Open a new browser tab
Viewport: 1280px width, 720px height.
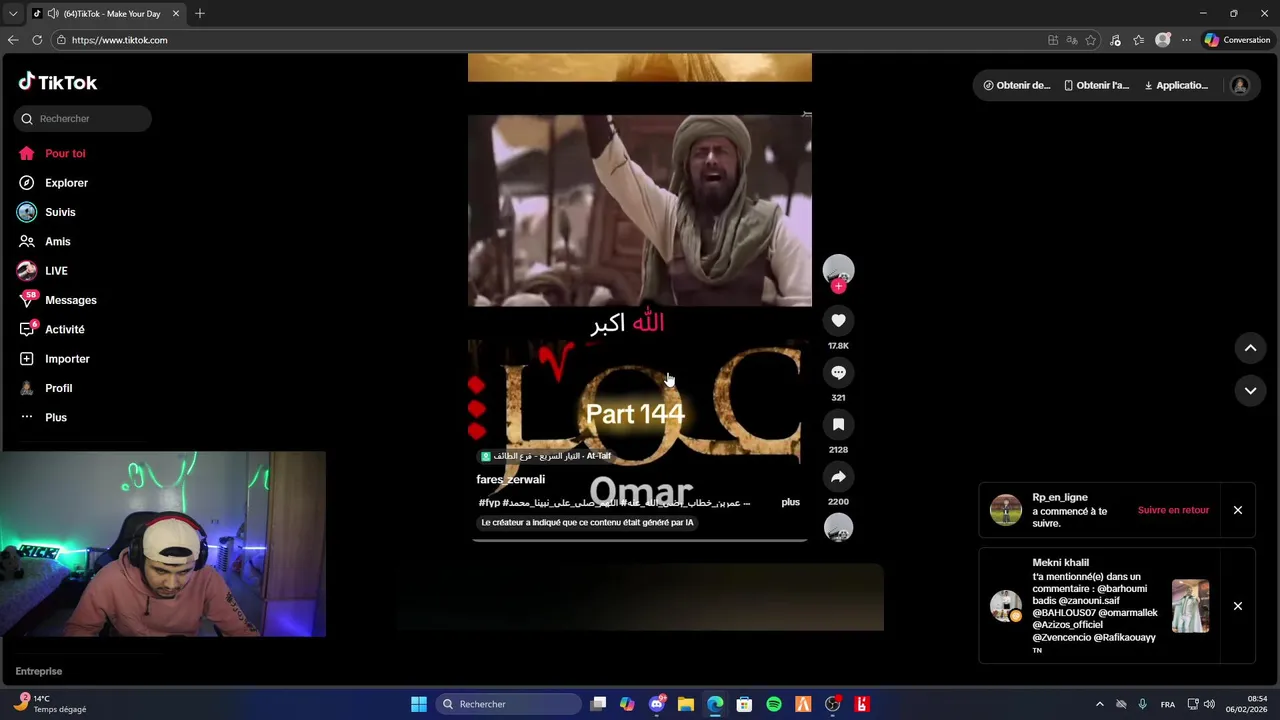pyautogui.click(x=200, y=14)
